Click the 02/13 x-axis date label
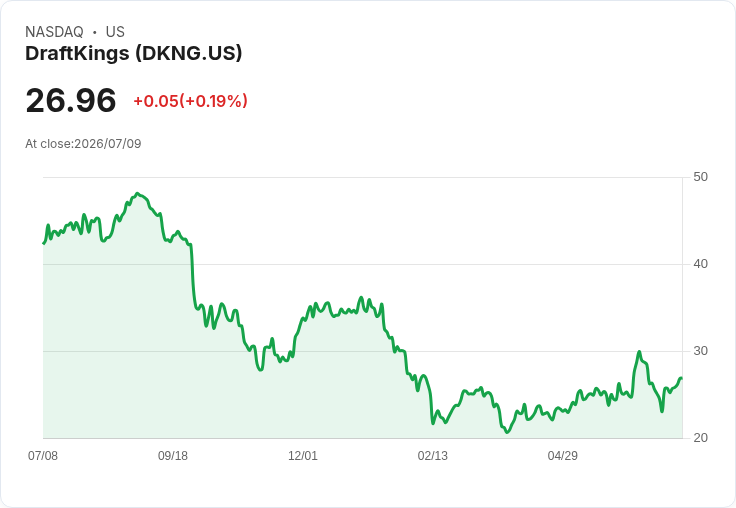736x508 pixels. 433,455
